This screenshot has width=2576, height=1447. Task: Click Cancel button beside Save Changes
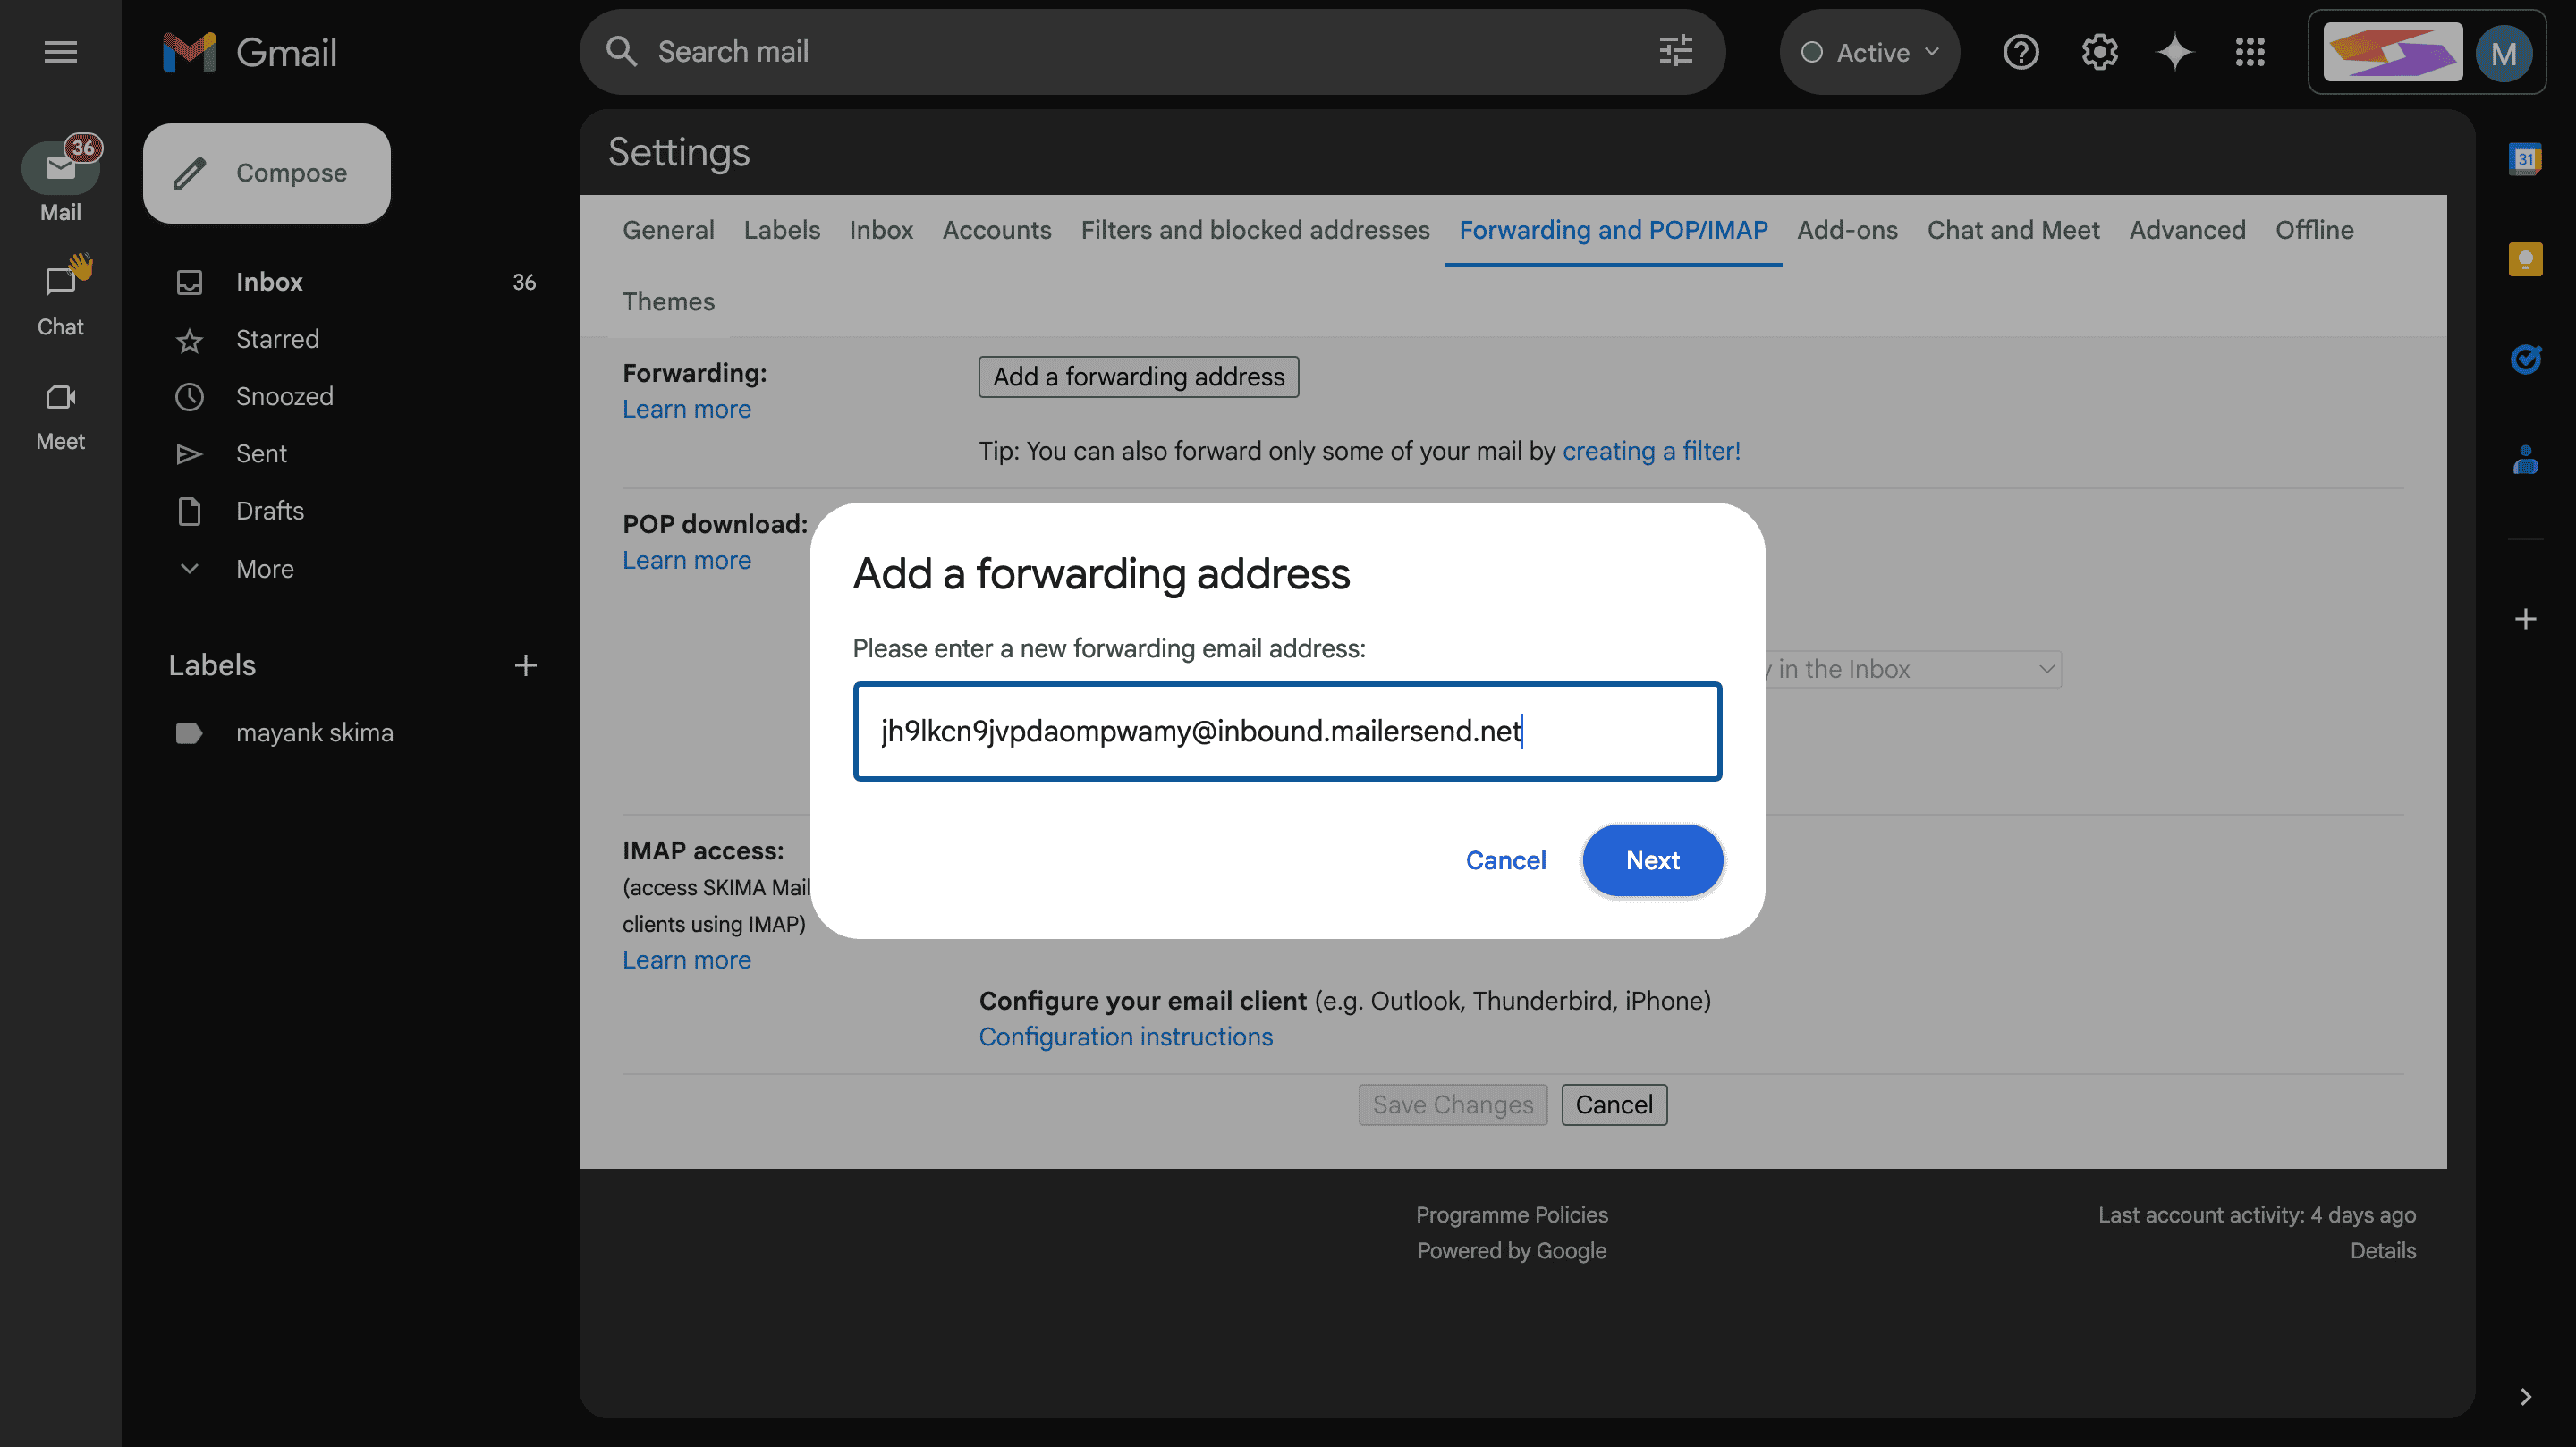(x=1613, y=1104)
